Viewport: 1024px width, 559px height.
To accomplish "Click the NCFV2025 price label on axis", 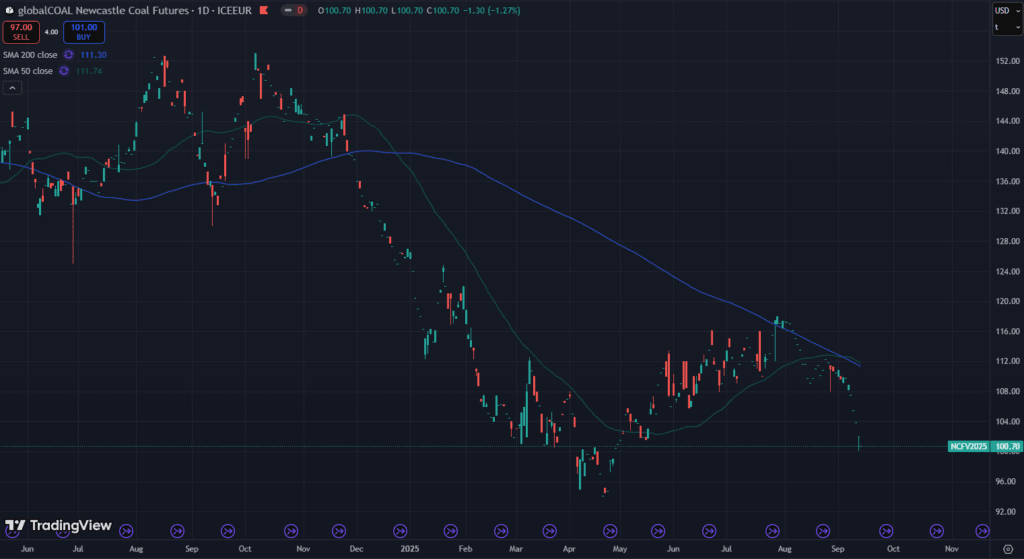I will (x=969, y=446).
